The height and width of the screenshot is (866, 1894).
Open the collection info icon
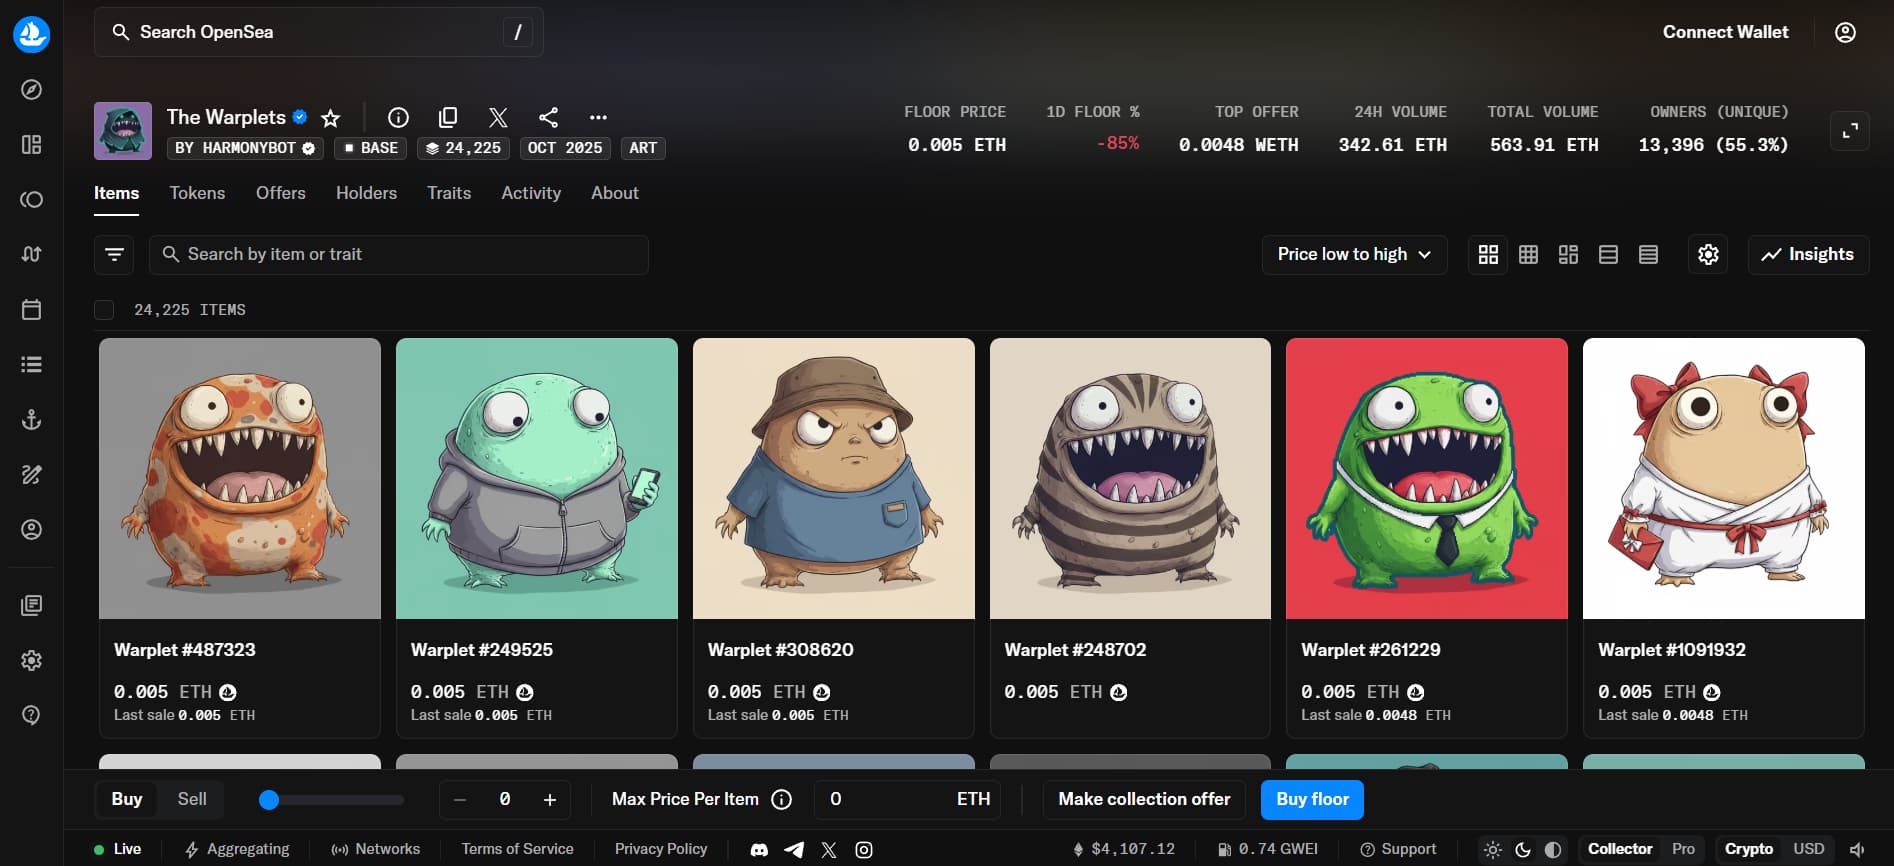398,118
